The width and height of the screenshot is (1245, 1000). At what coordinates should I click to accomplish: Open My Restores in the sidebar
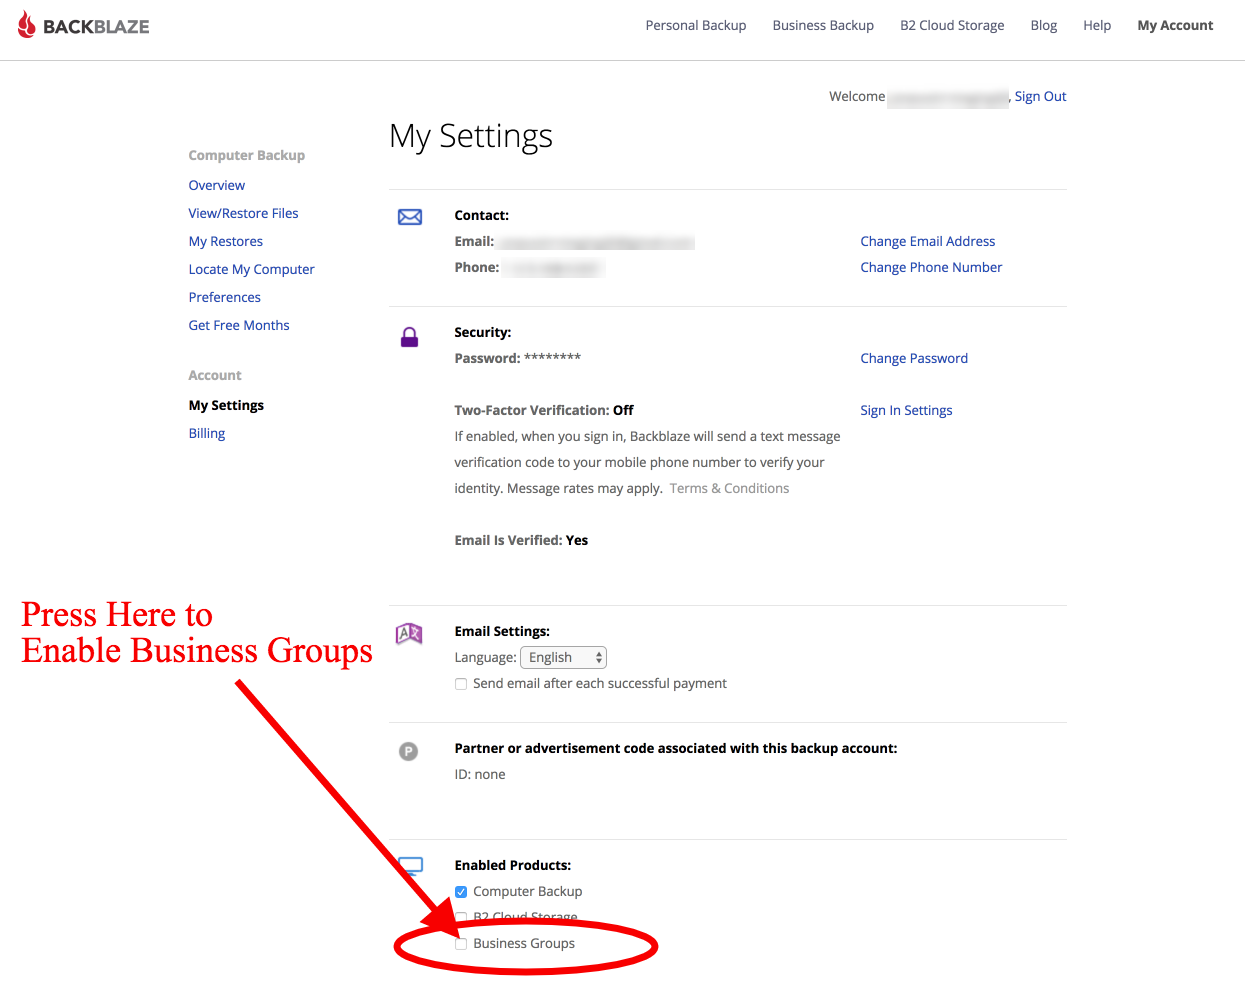click(x=226, y=242)
